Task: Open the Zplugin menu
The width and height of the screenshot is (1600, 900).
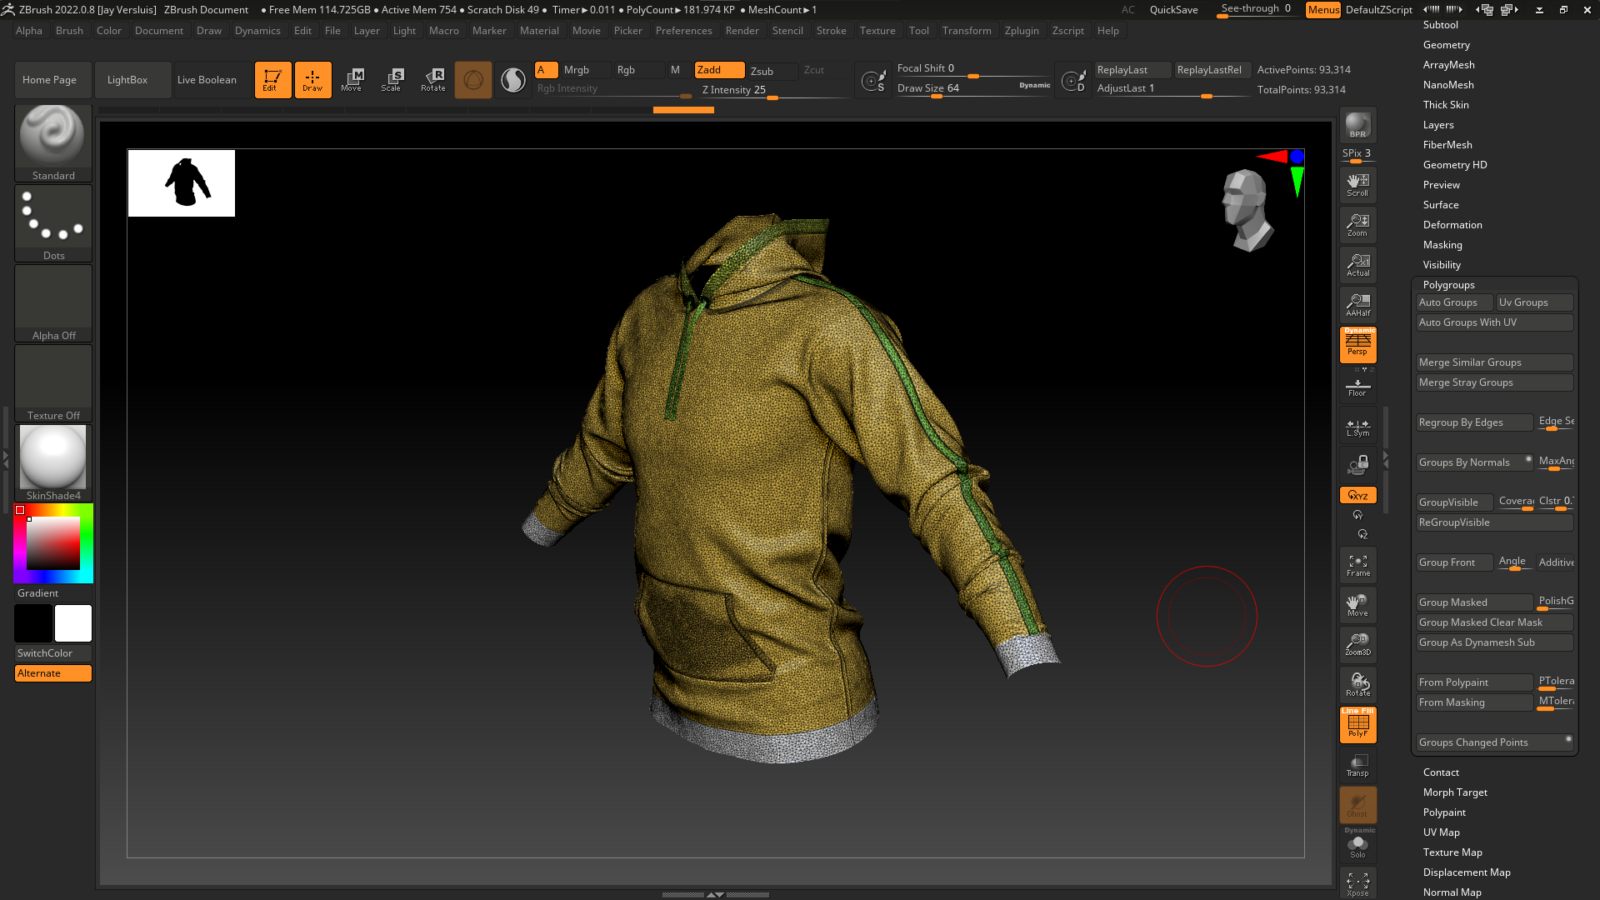Action: point(1021,30)
